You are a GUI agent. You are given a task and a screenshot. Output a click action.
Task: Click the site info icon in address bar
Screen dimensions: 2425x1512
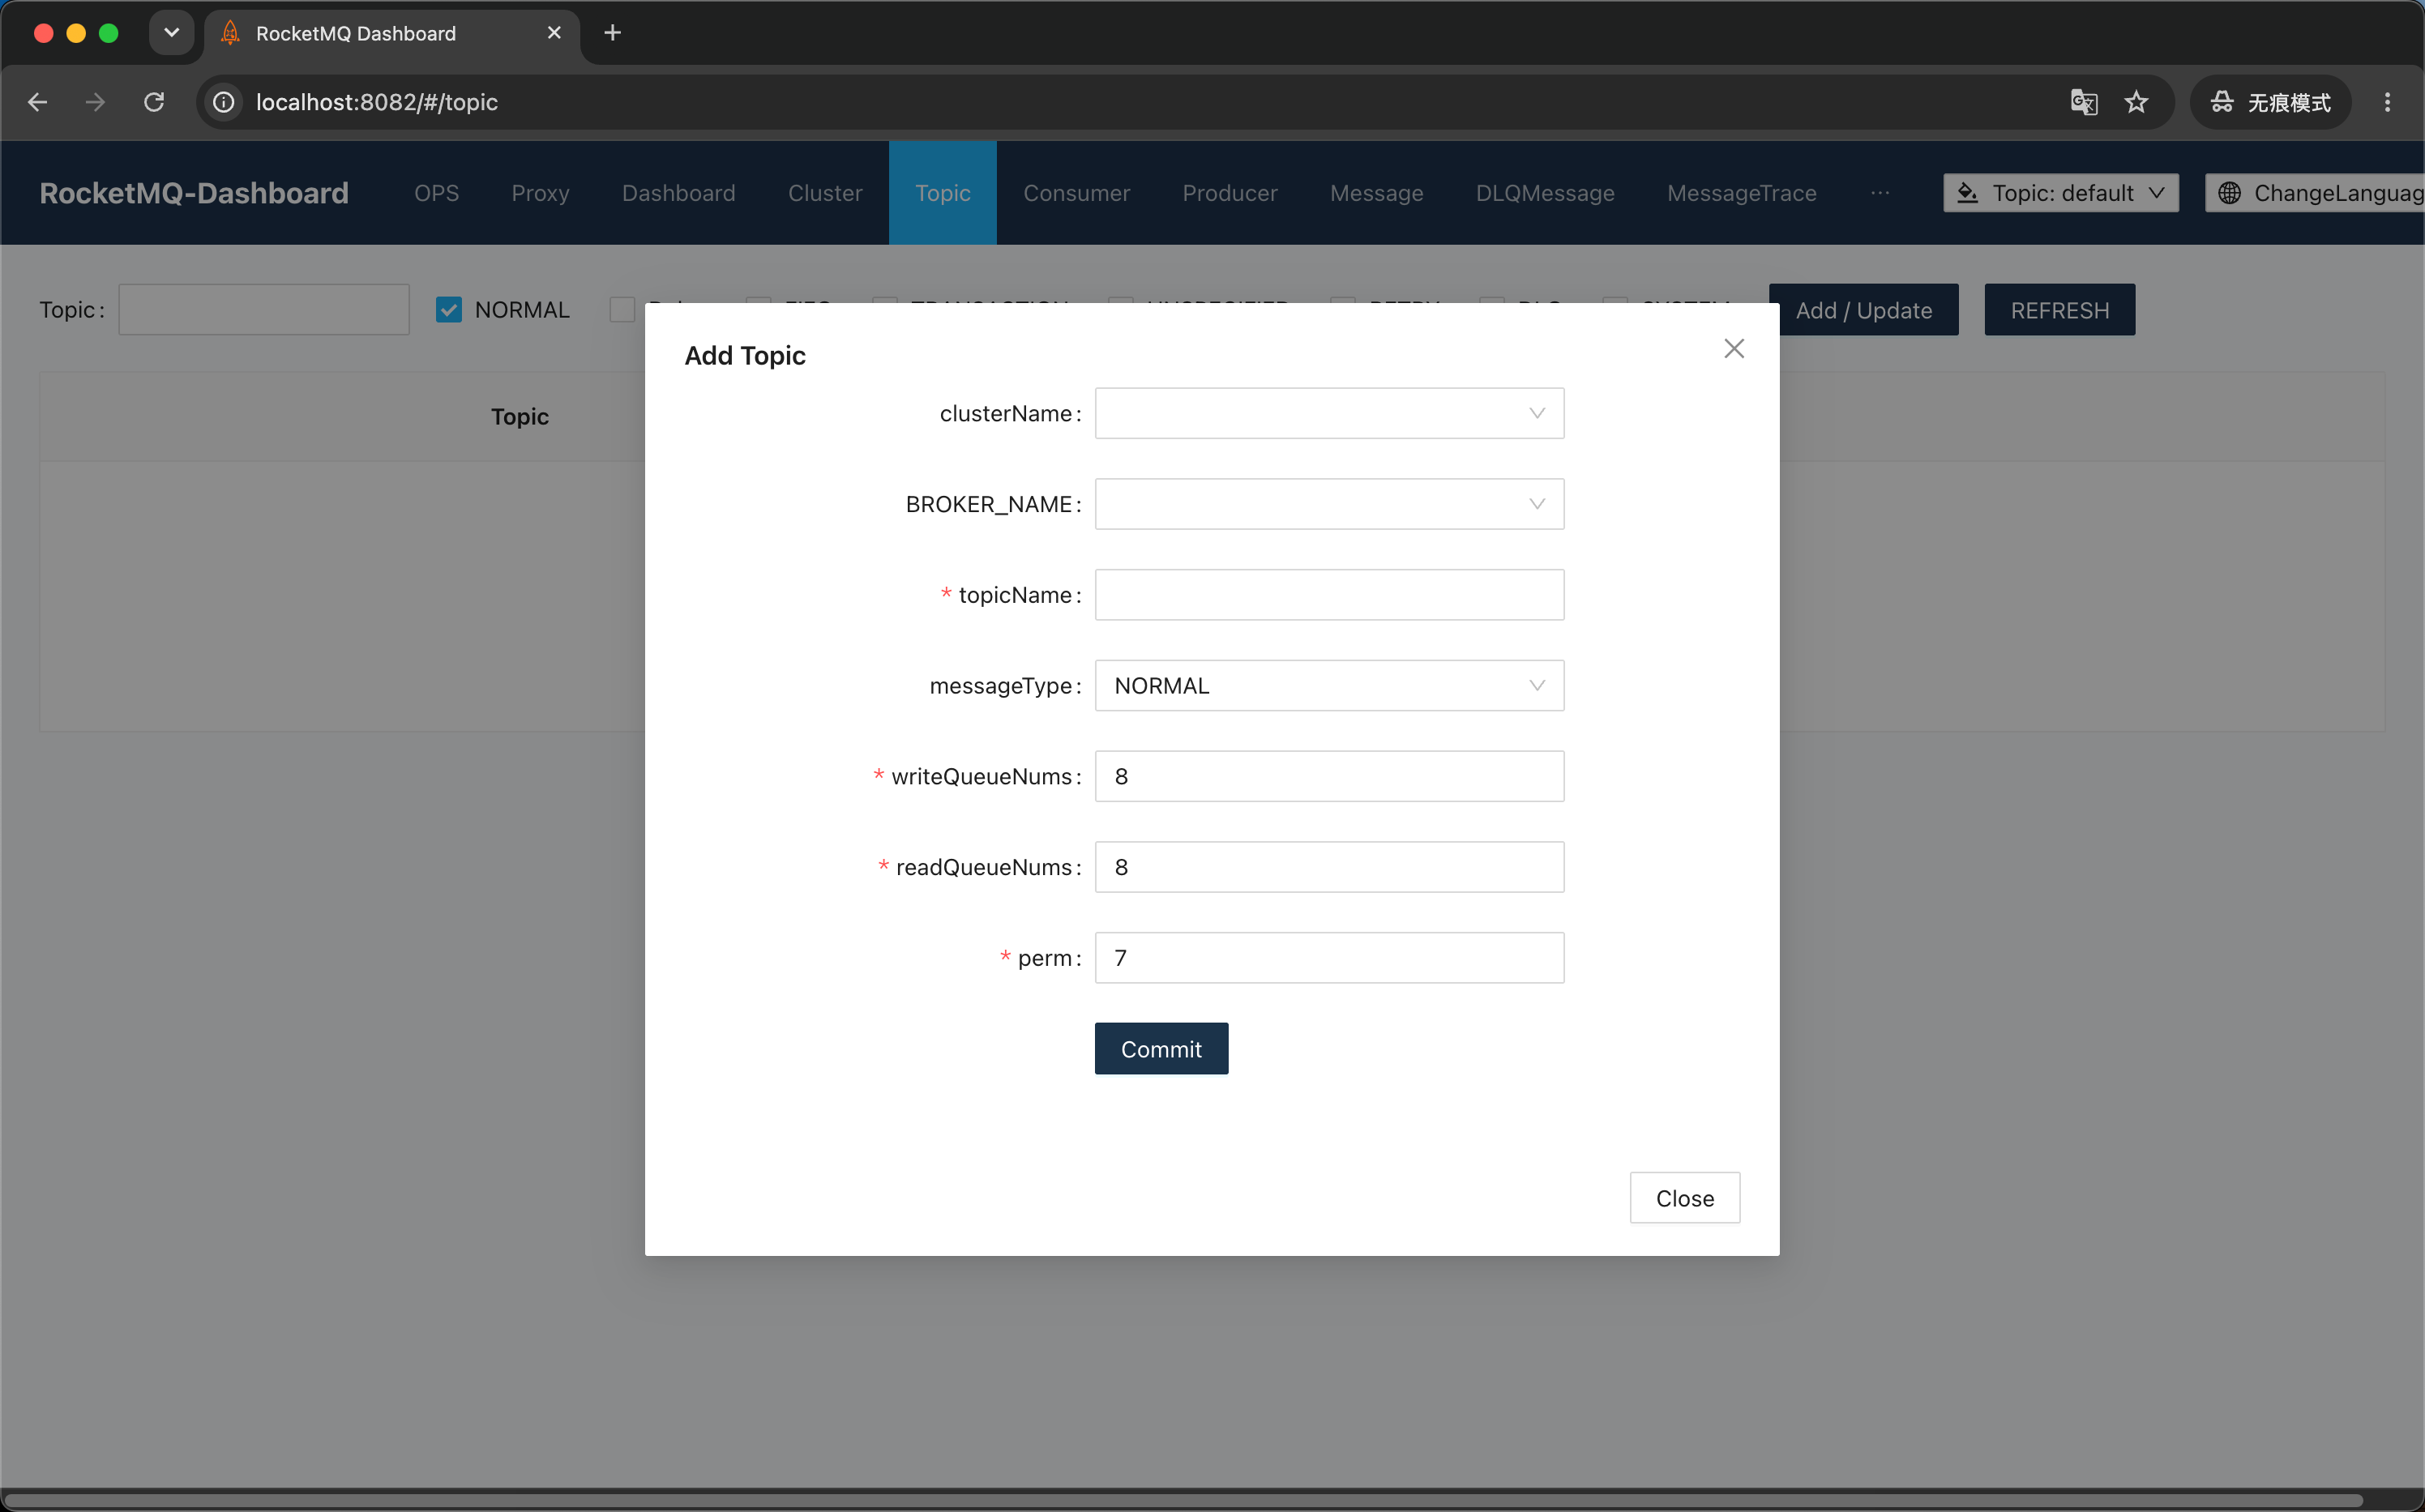224,102
